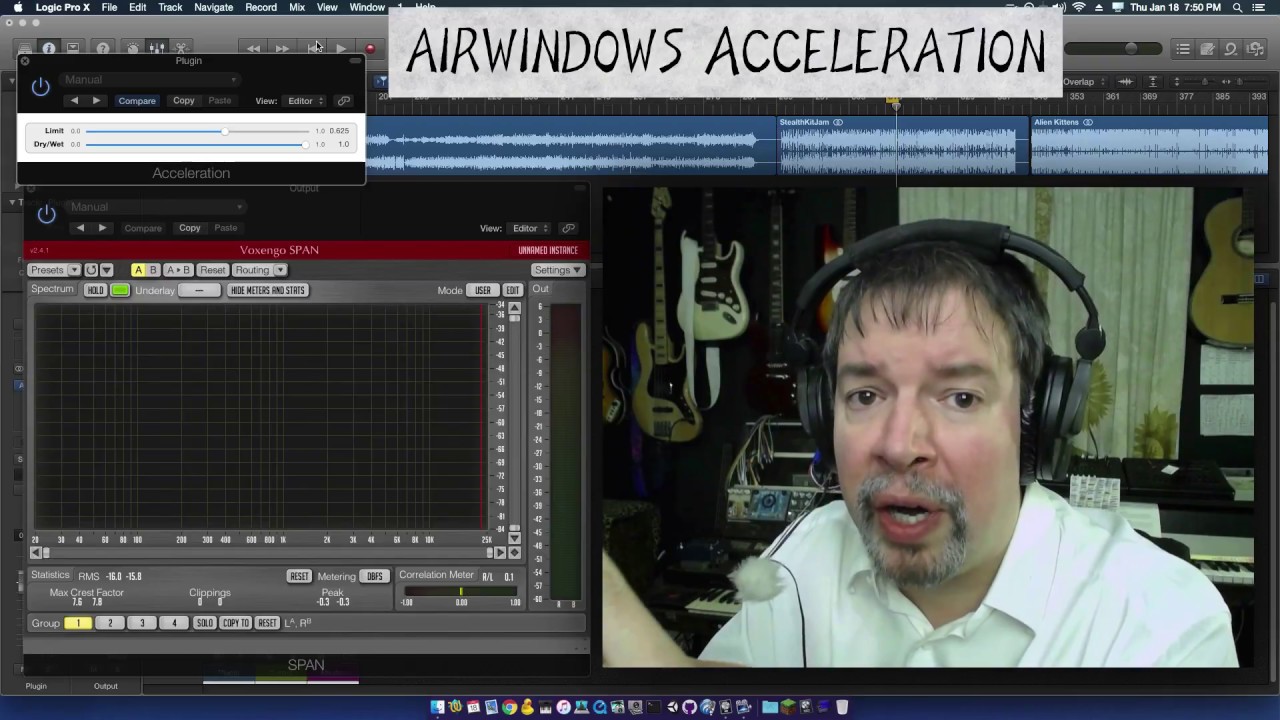
Task: Open the Record menu
Action: point(261,7)
